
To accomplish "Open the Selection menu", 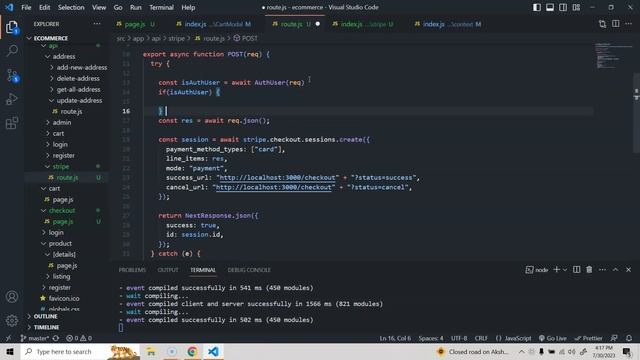I will tap(71, 7).
